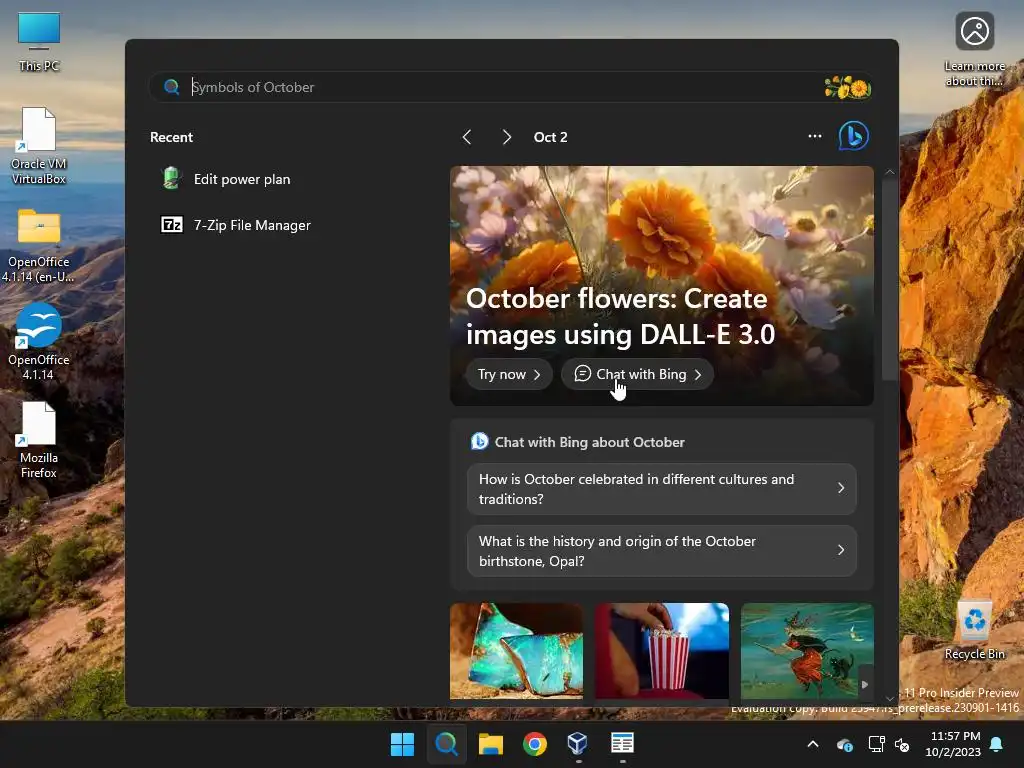
Task: Click the Try now button
Action: coord(509,374)
